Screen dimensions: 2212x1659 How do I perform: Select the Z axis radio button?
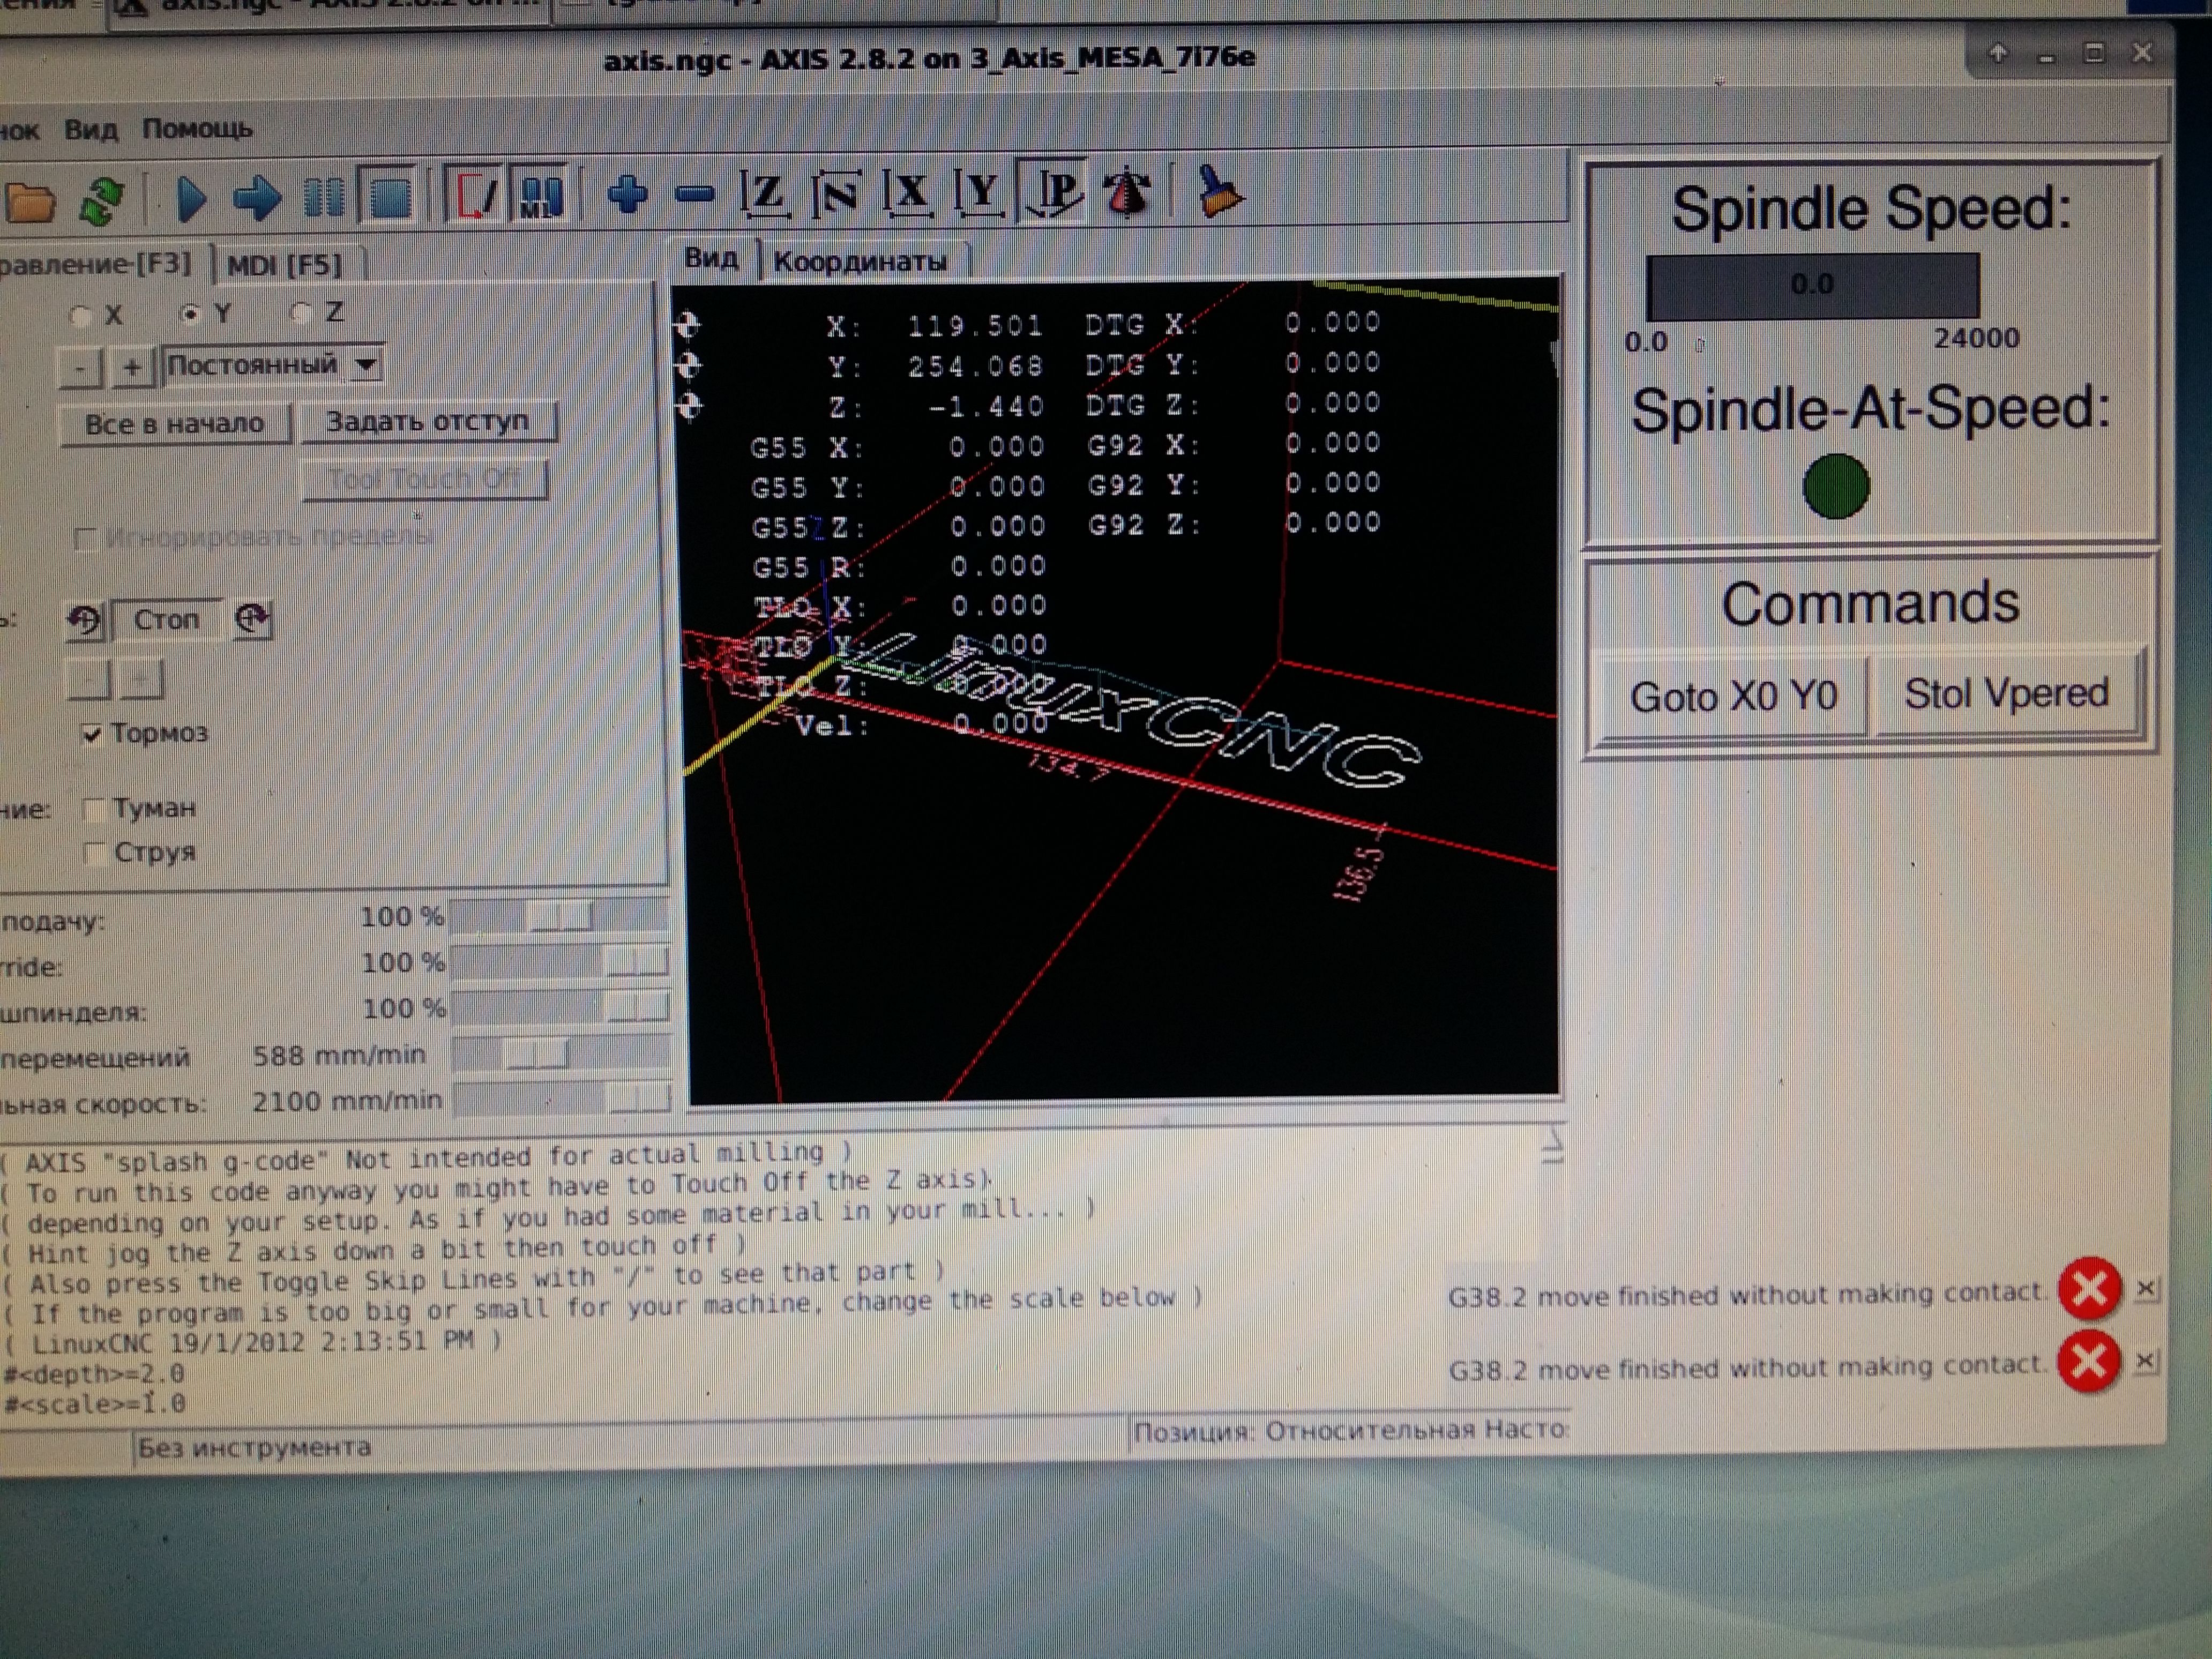300,313
